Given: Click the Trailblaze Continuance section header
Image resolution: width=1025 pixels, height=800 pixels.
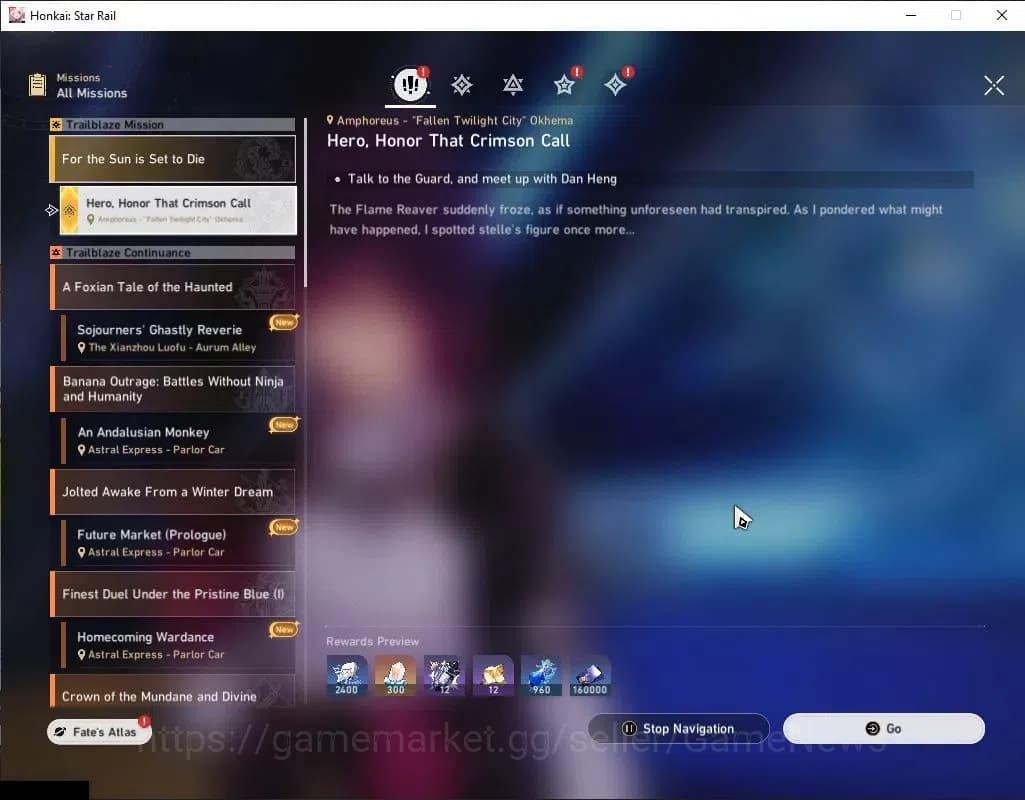Looking at the screenshot, I should click(173, 252).
